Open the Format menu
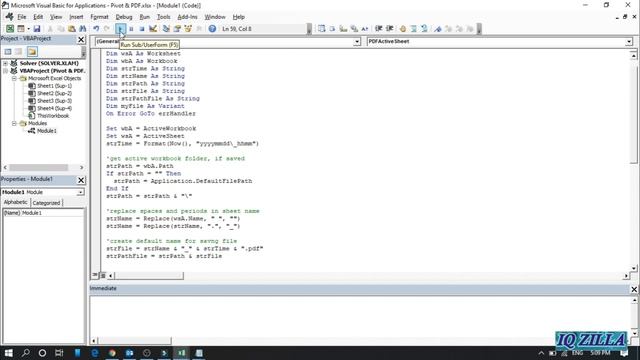This screenshot has height=360, width=640. 99,17
